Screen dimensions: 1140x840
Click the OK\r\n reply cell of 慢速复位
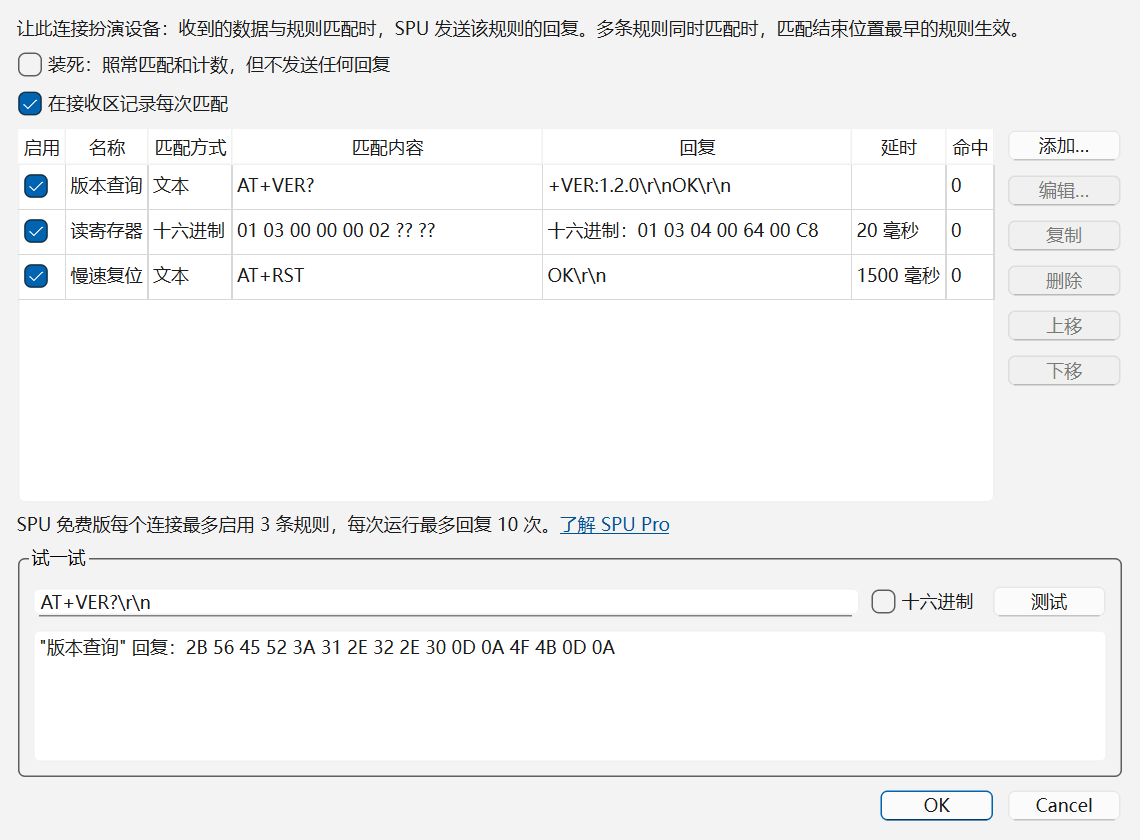pyautogui.click(x=697, y=276)
